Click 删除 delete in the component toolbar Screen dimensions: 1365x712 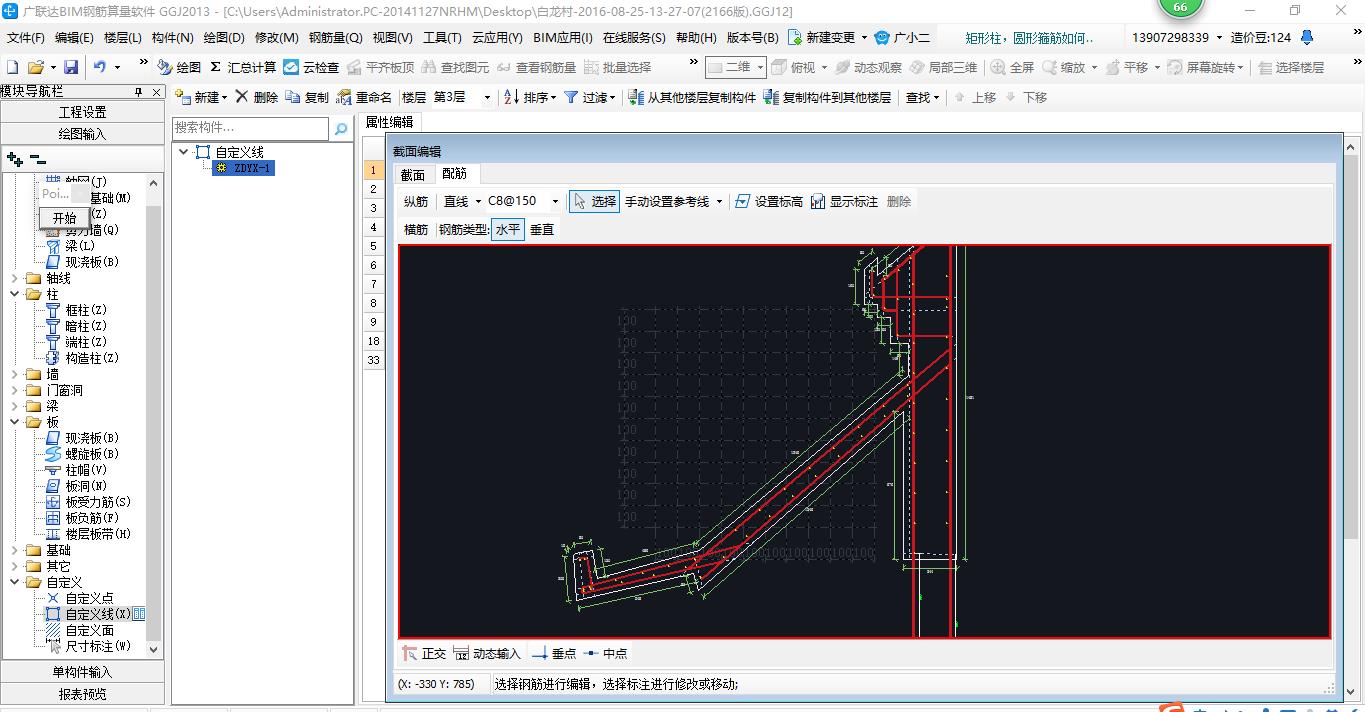pos(257,97)
